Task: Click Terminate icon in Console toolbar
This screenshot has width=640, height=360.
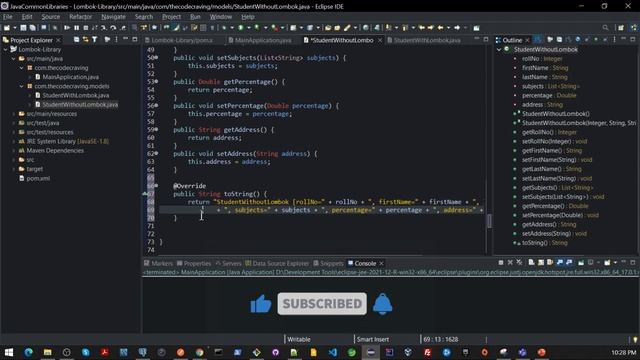Action: coord(501,262)
